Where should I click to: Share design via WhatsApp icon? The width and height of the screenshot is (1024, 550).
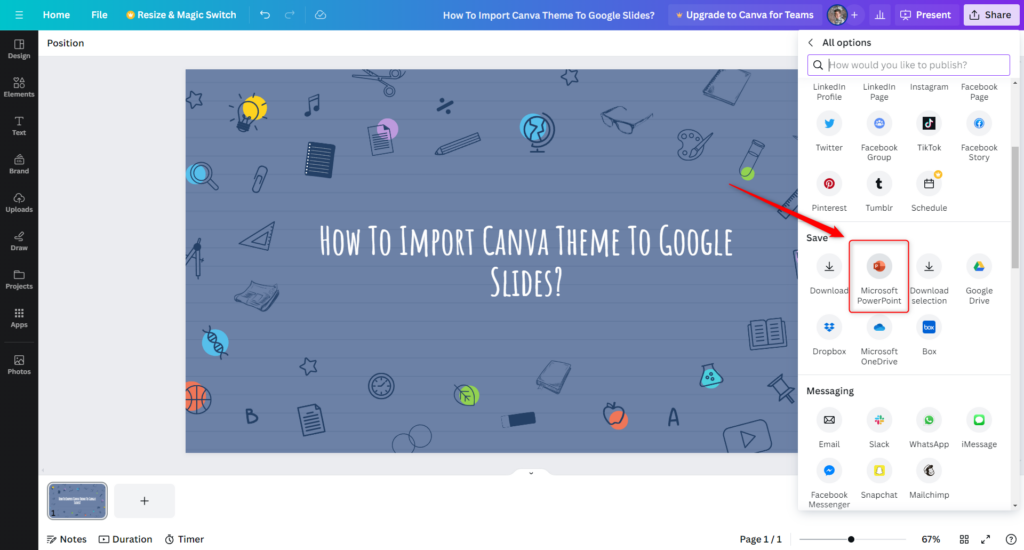coord(929,421)
